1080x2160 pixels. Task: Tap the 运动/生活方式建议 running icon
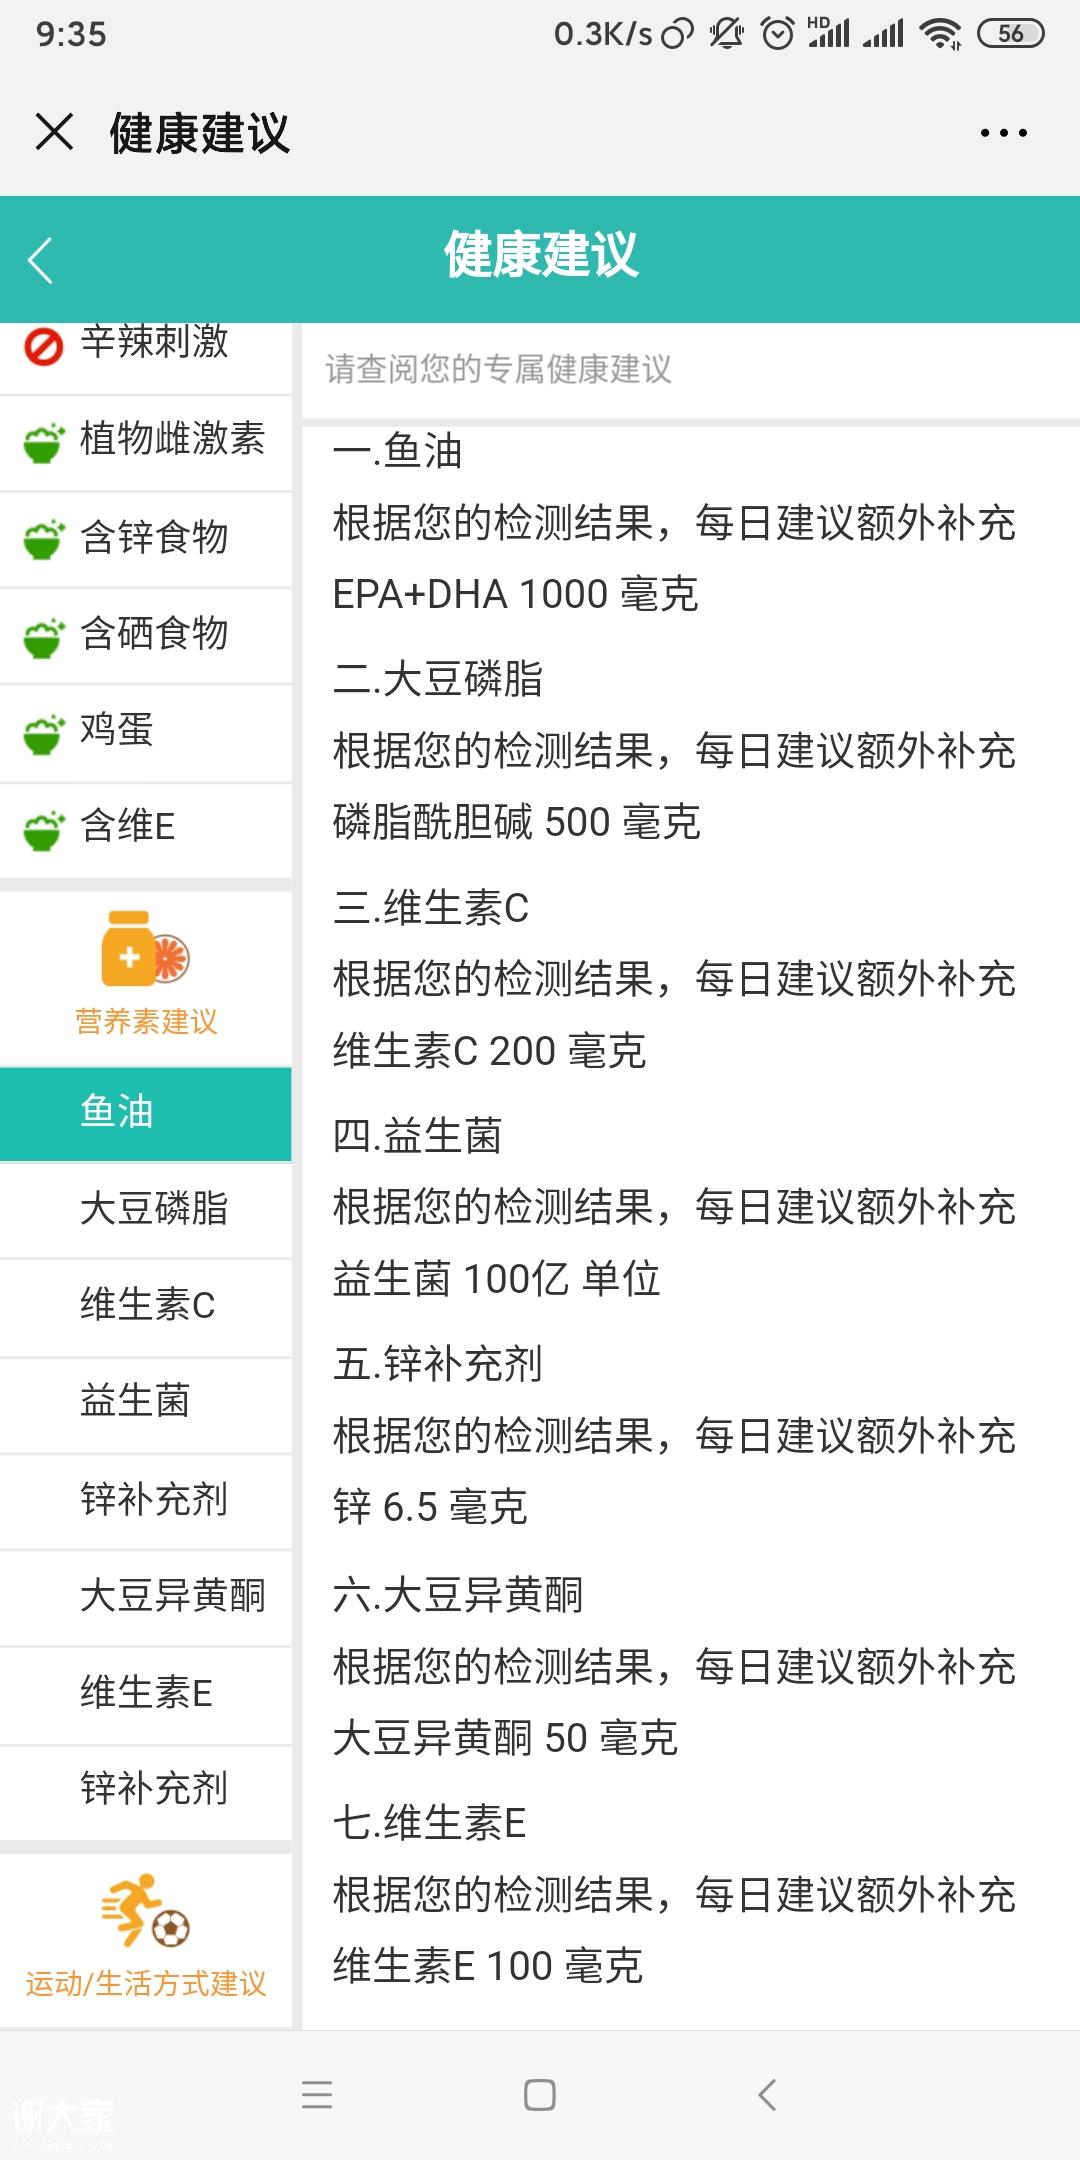[146, 1910]
